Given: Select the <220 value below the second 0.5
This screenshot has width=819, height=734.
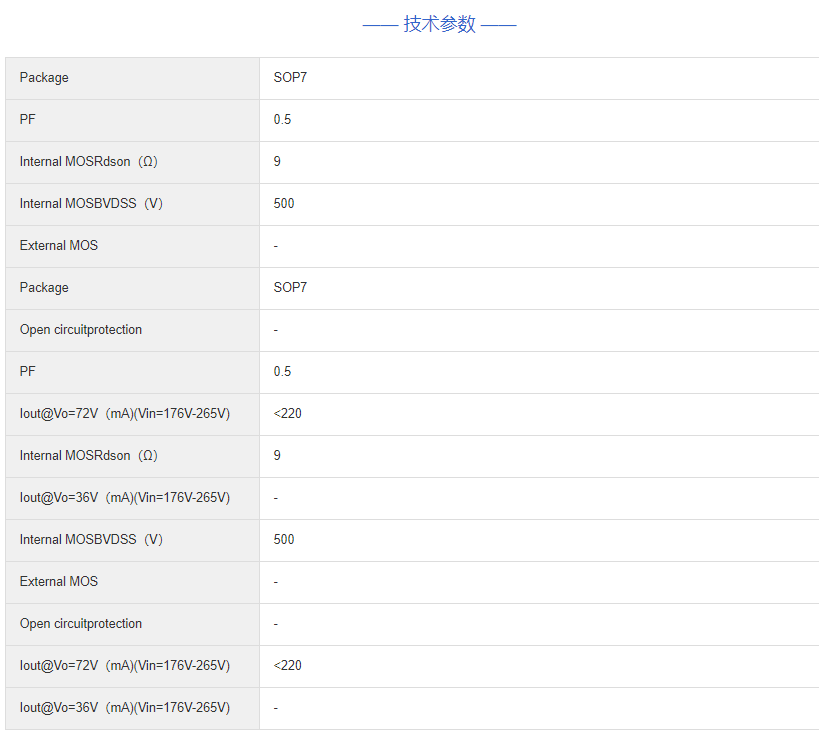Looking at the screenshot, I should [287, 414].
